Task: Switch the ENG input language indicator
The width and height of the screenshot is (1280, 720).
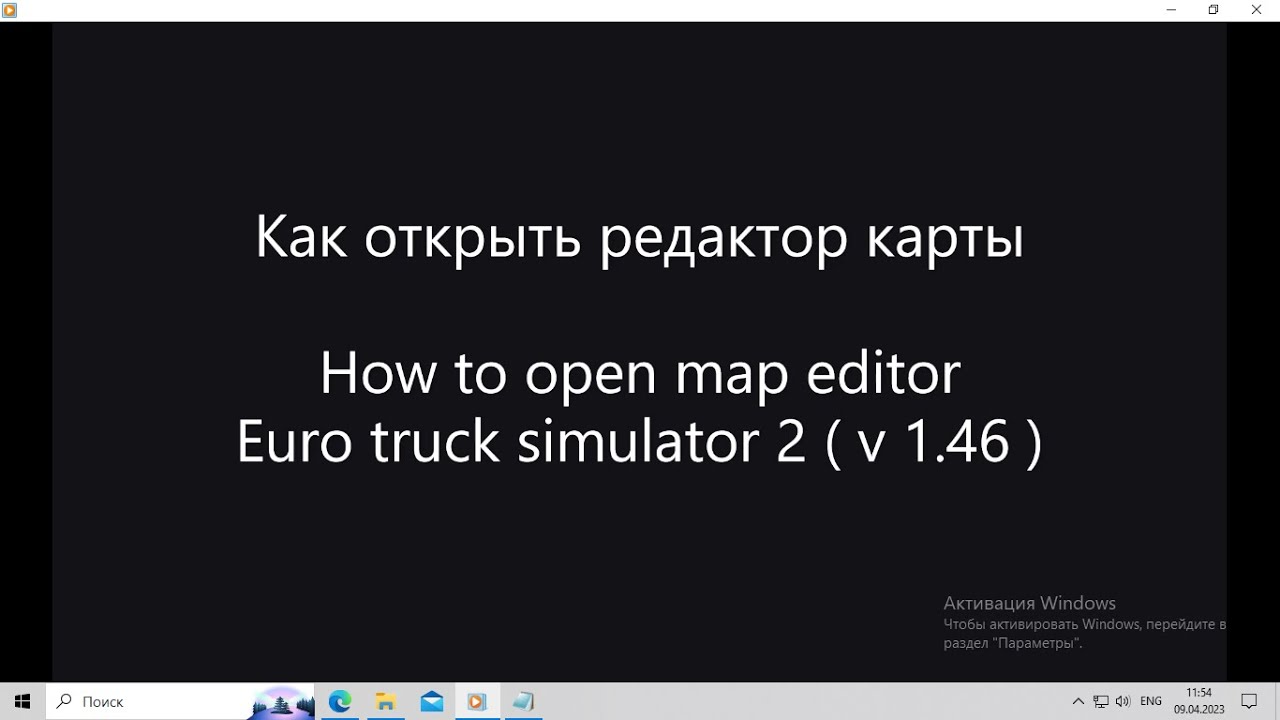Action: [1151, 701]
